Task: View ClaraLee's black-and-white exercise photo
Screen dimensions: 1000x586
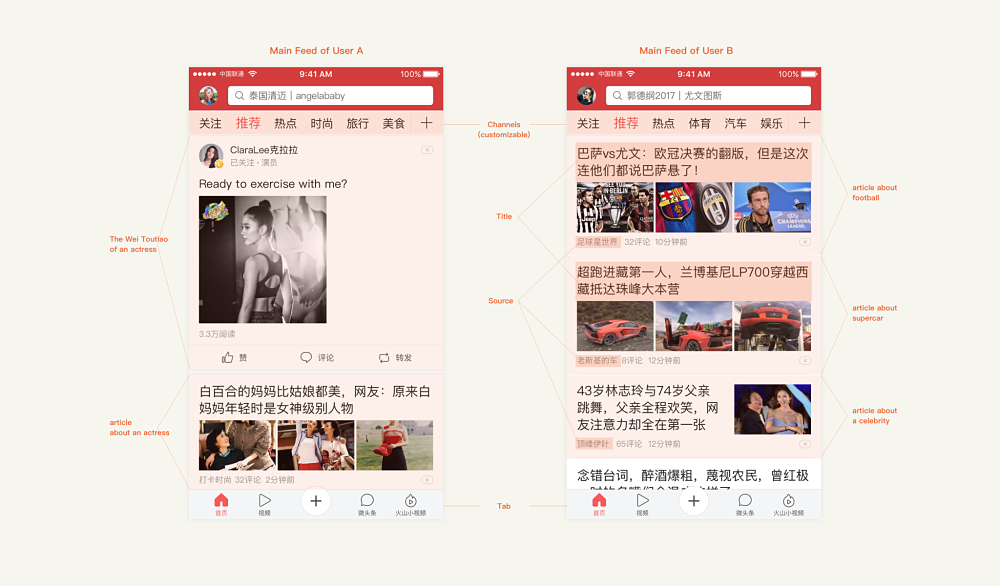Action: pyautogui.click(x=263, y=259)
